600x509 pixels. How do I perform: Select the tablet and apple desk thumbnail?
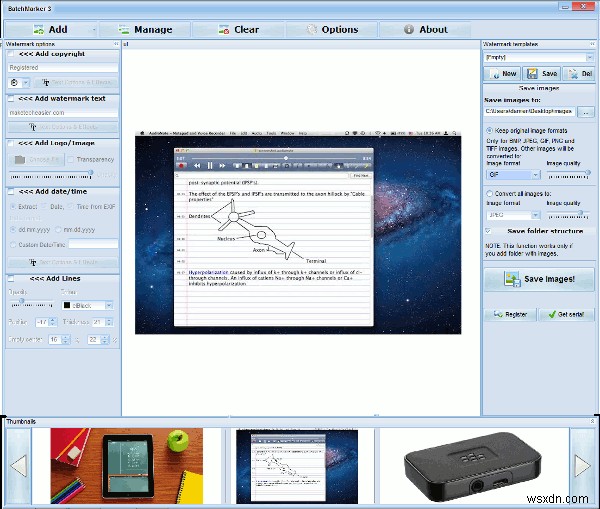(127, 466)
